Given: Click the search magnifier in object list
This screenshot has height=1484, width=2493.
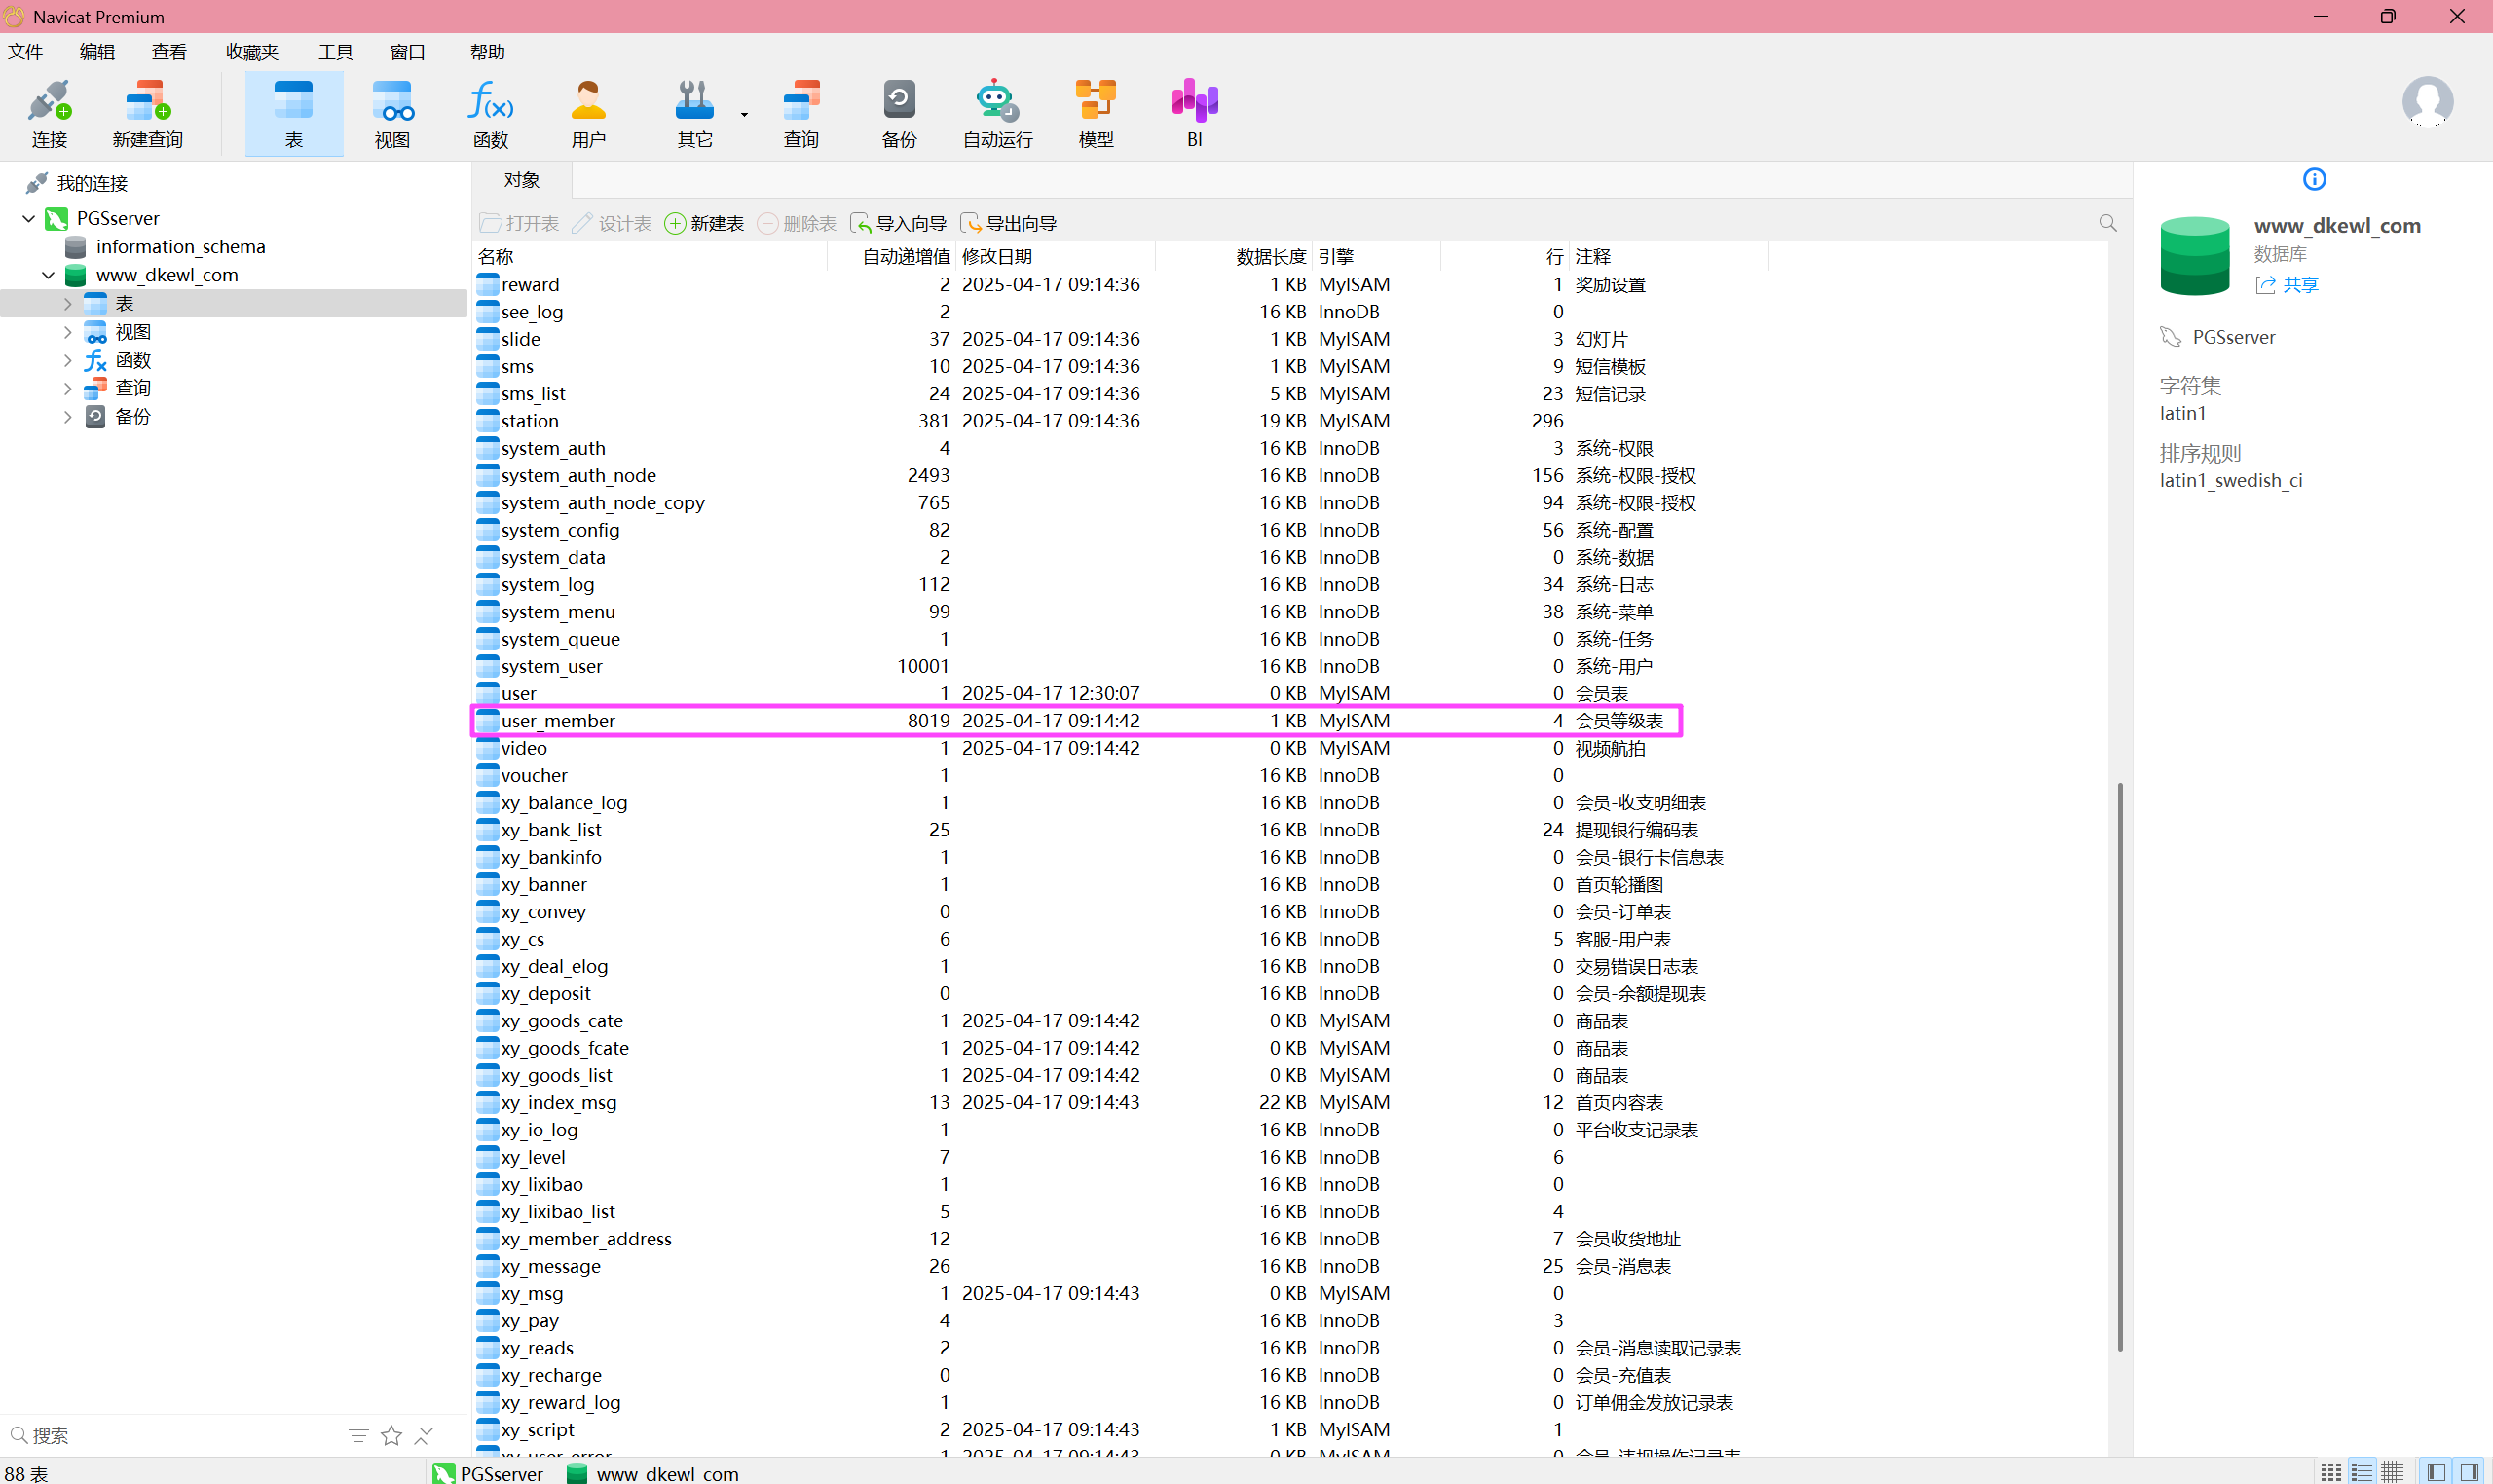Looking at the screenshot, I should click(x=2107, y=223).
